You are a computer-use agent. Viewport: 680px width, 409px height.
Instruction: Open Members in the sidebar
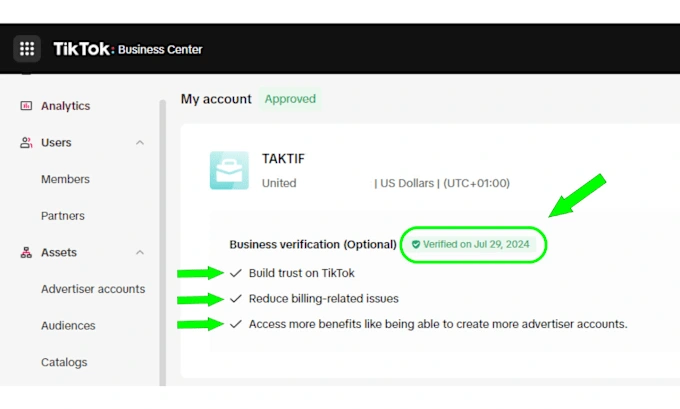tap(65, 180)
